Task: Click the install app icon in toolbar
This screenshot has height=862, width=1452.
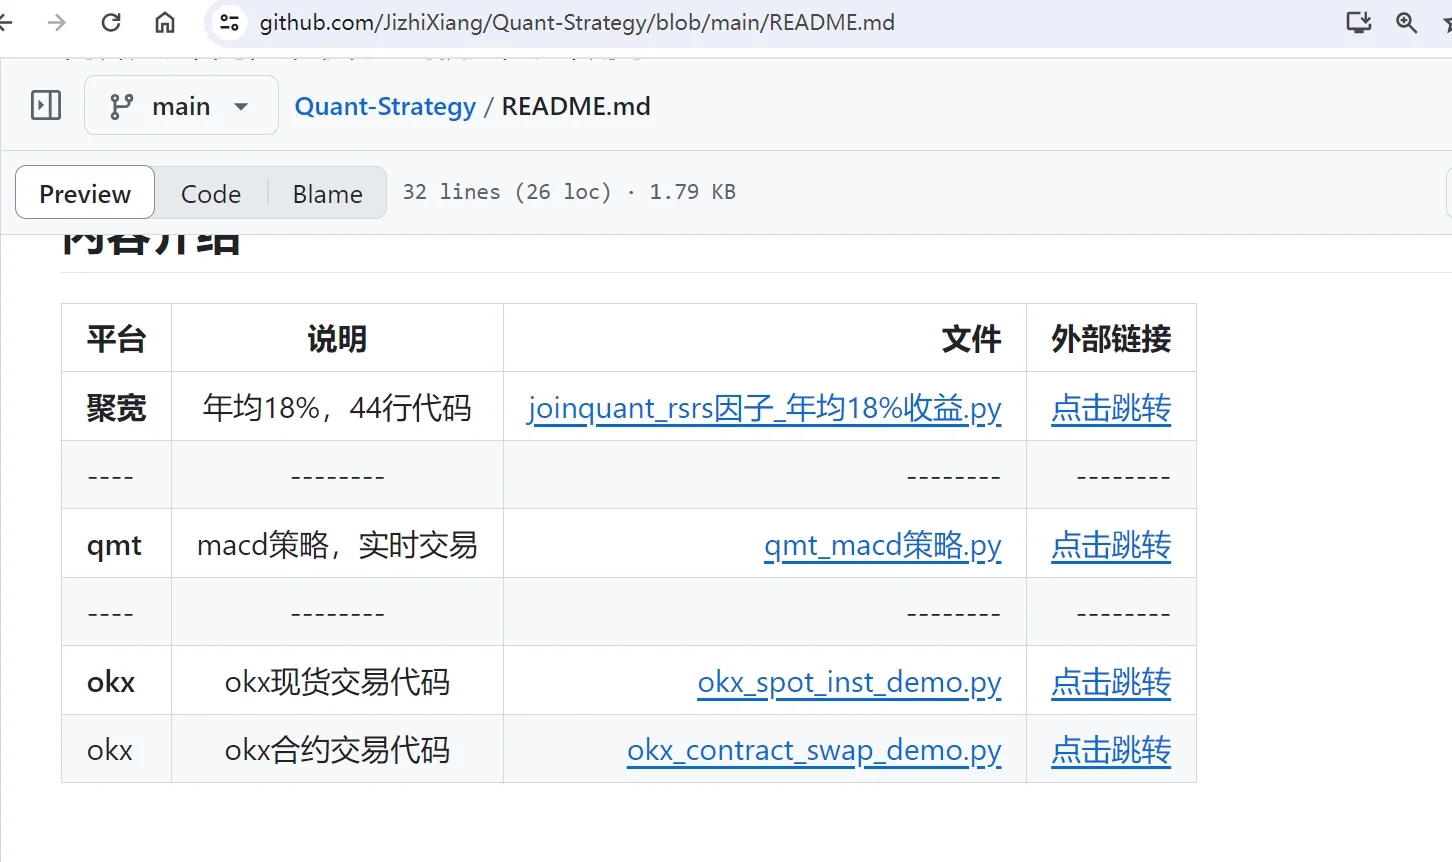Action: (1358, 22)
